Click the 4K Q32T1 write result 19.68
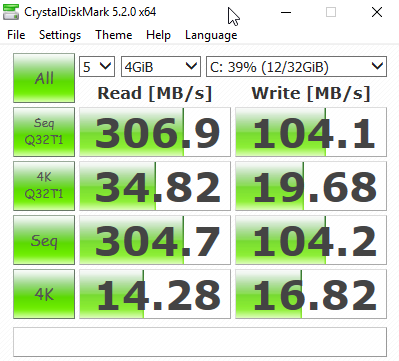The width and height of the screenshot is (399, 361). pyautogui.click(x=311, y=186)
